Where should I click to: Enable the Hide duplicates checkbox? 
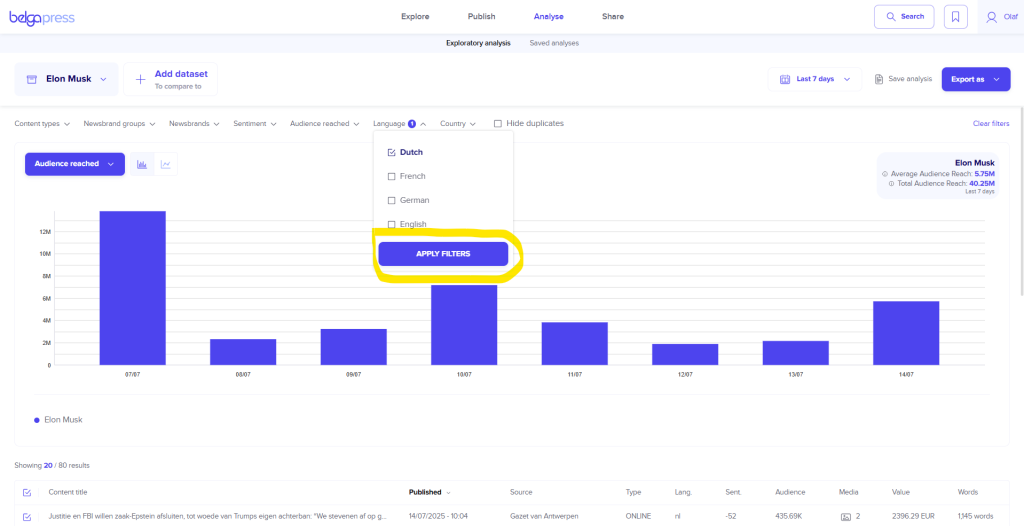[498, 124]
